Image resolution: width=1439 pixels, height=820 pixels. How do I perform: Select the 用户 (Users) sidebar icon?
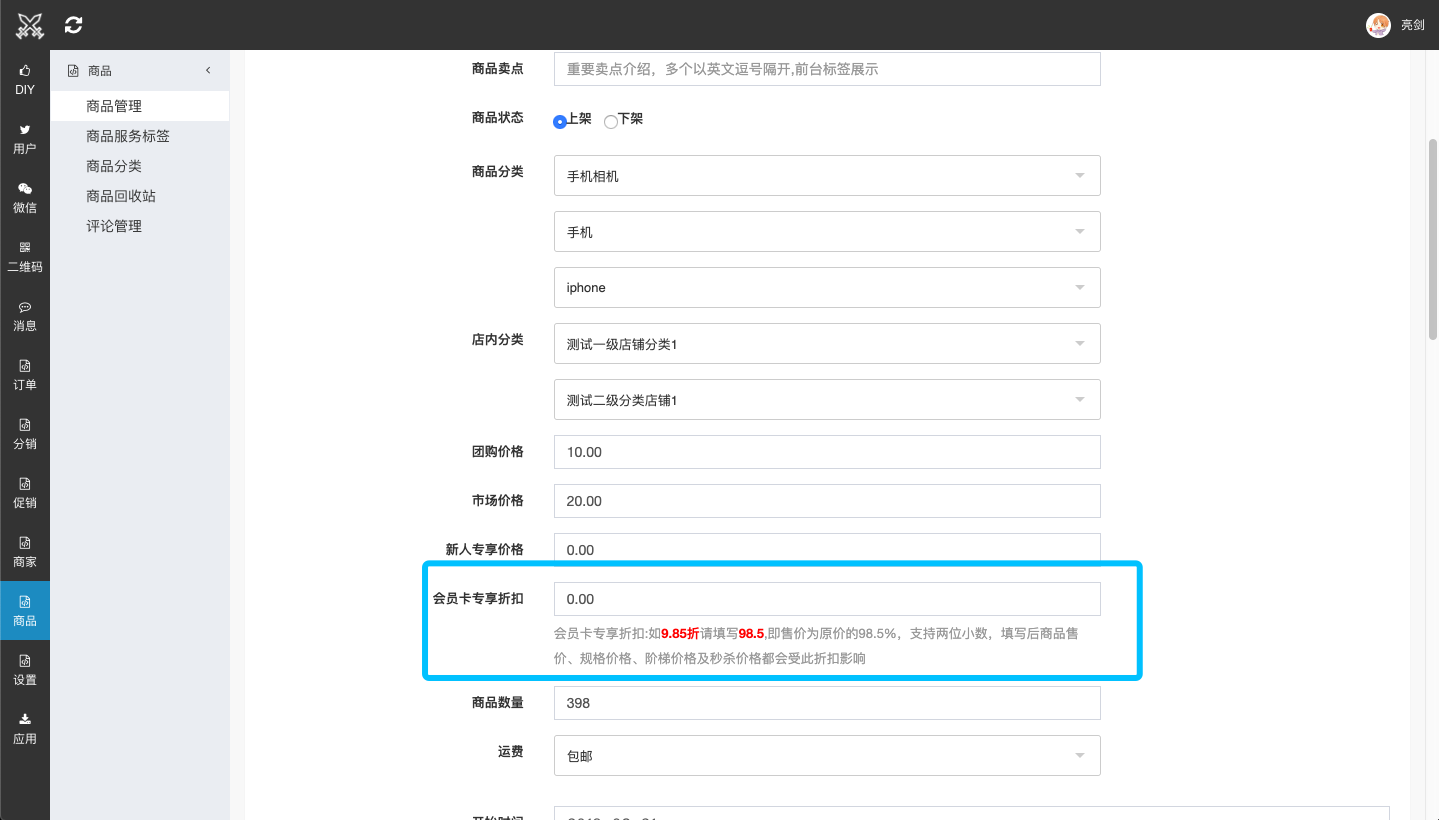pos(24,137)
